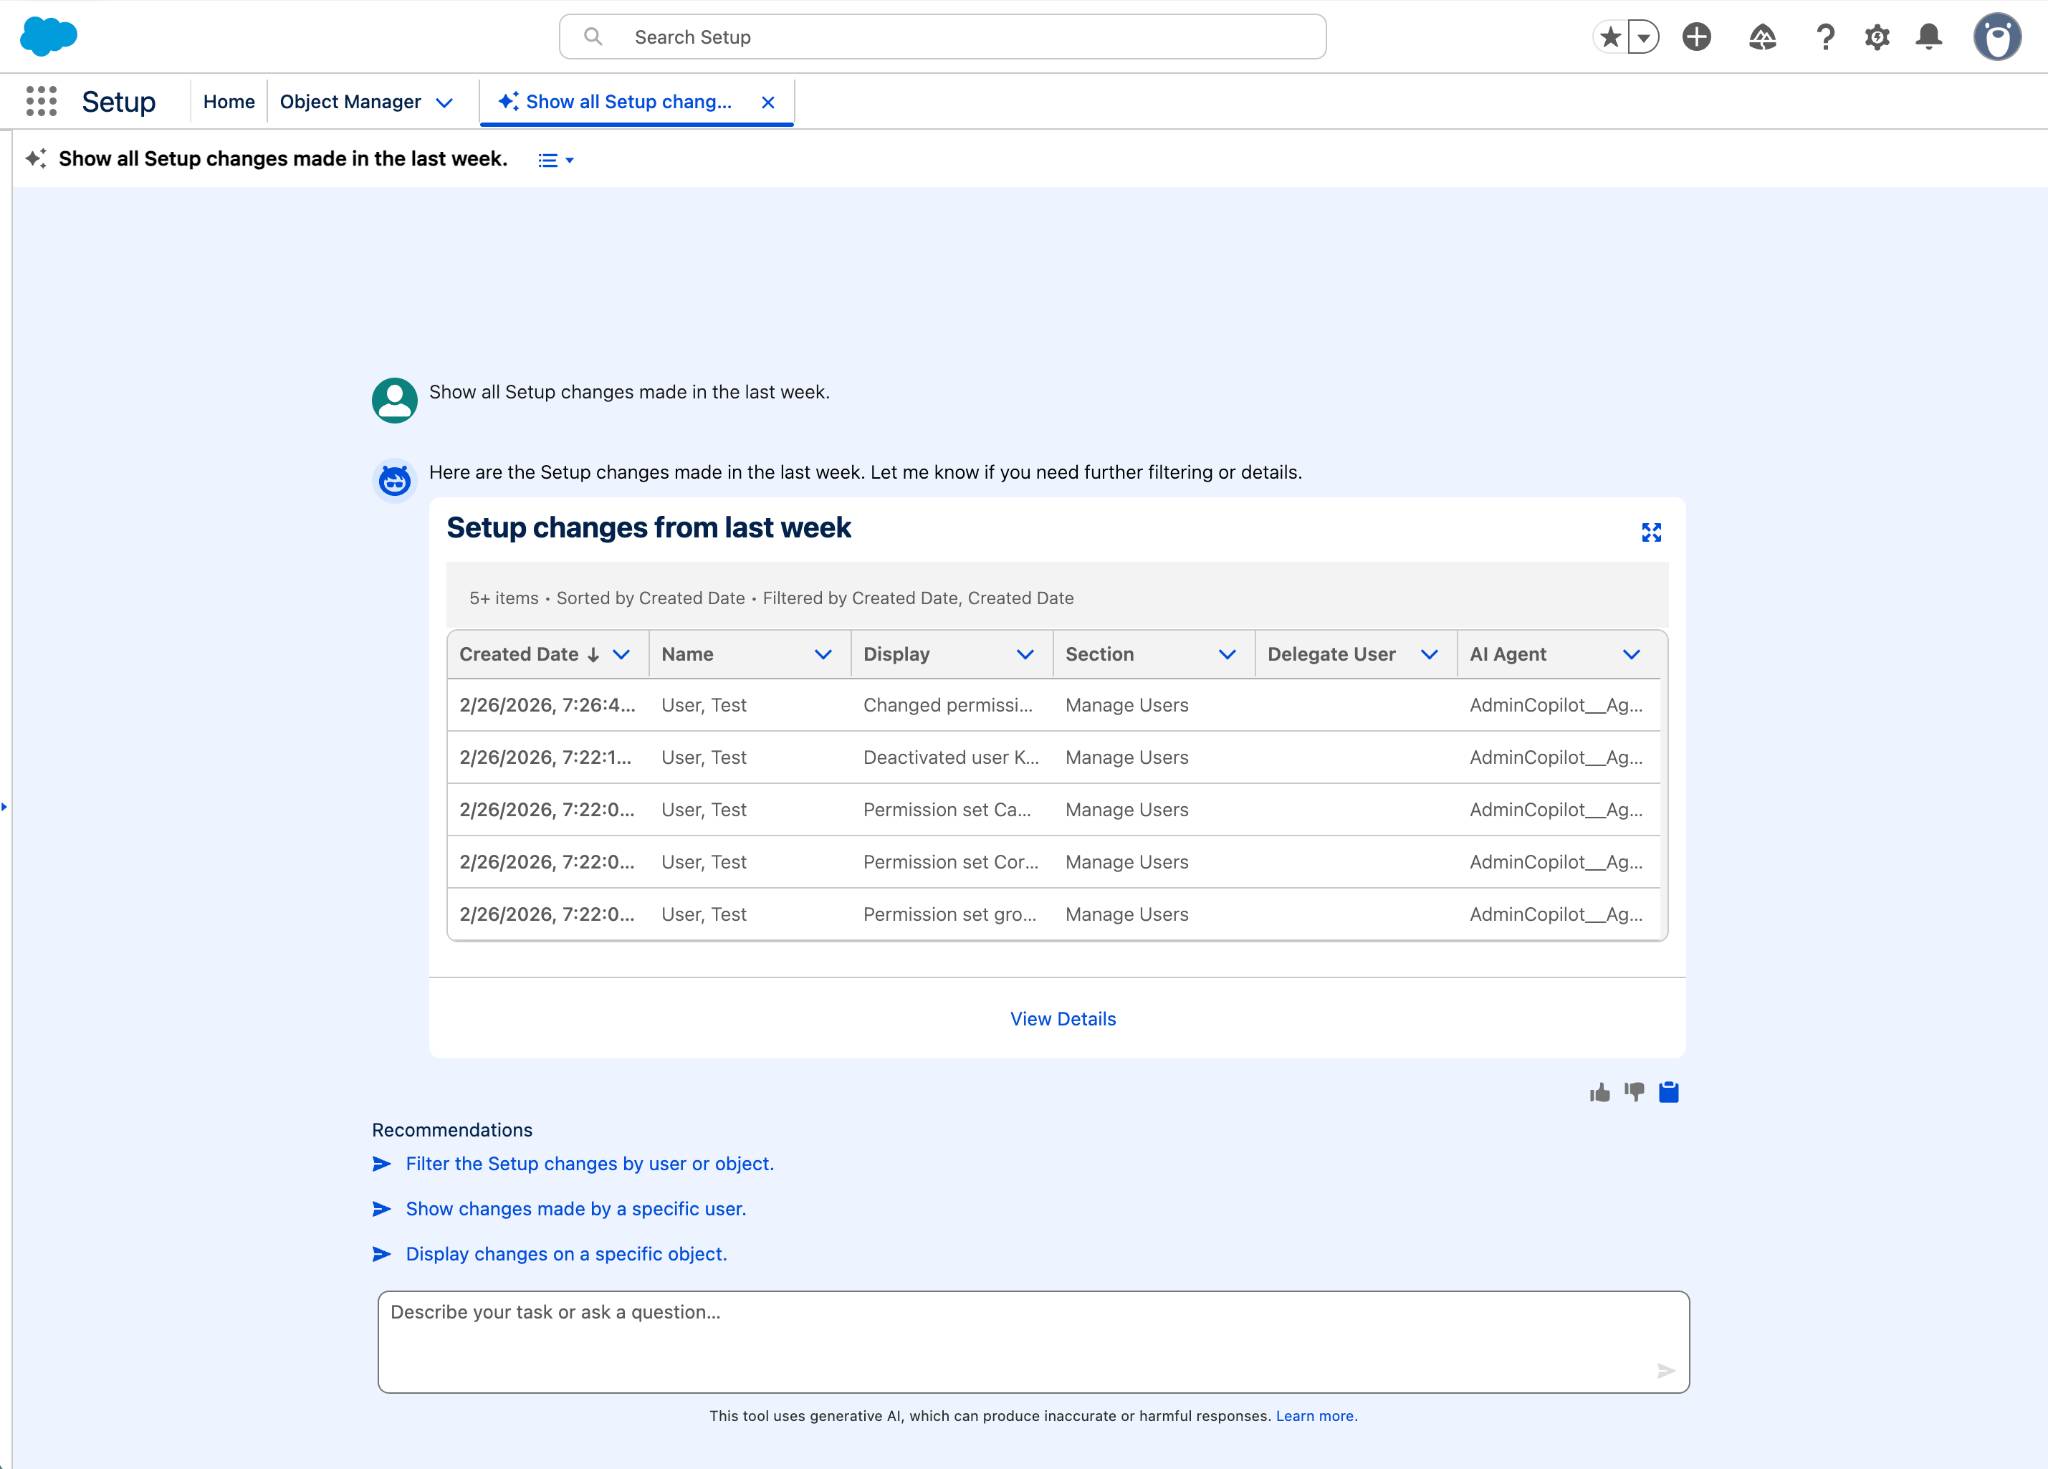Sort by the Section column header
The width and height of the screenshot is (2048, 1469).
coord(1100,654)
